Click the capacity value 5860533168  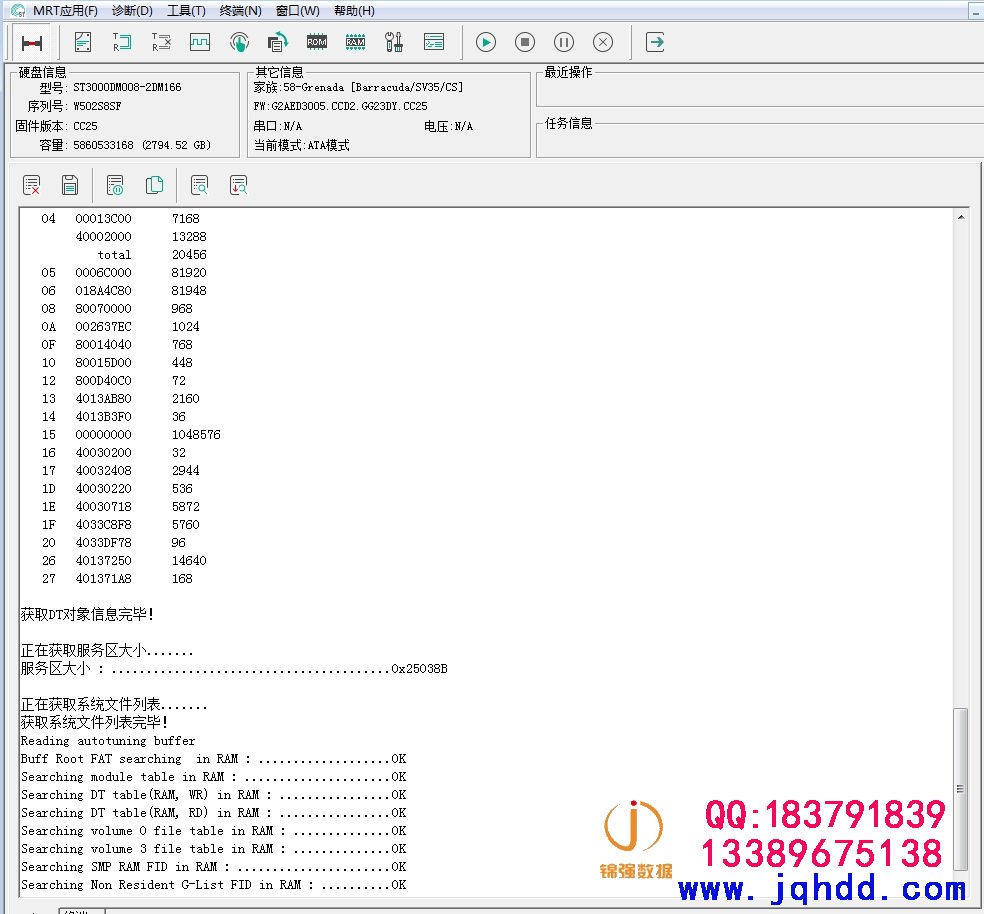[x=104, y=145]
